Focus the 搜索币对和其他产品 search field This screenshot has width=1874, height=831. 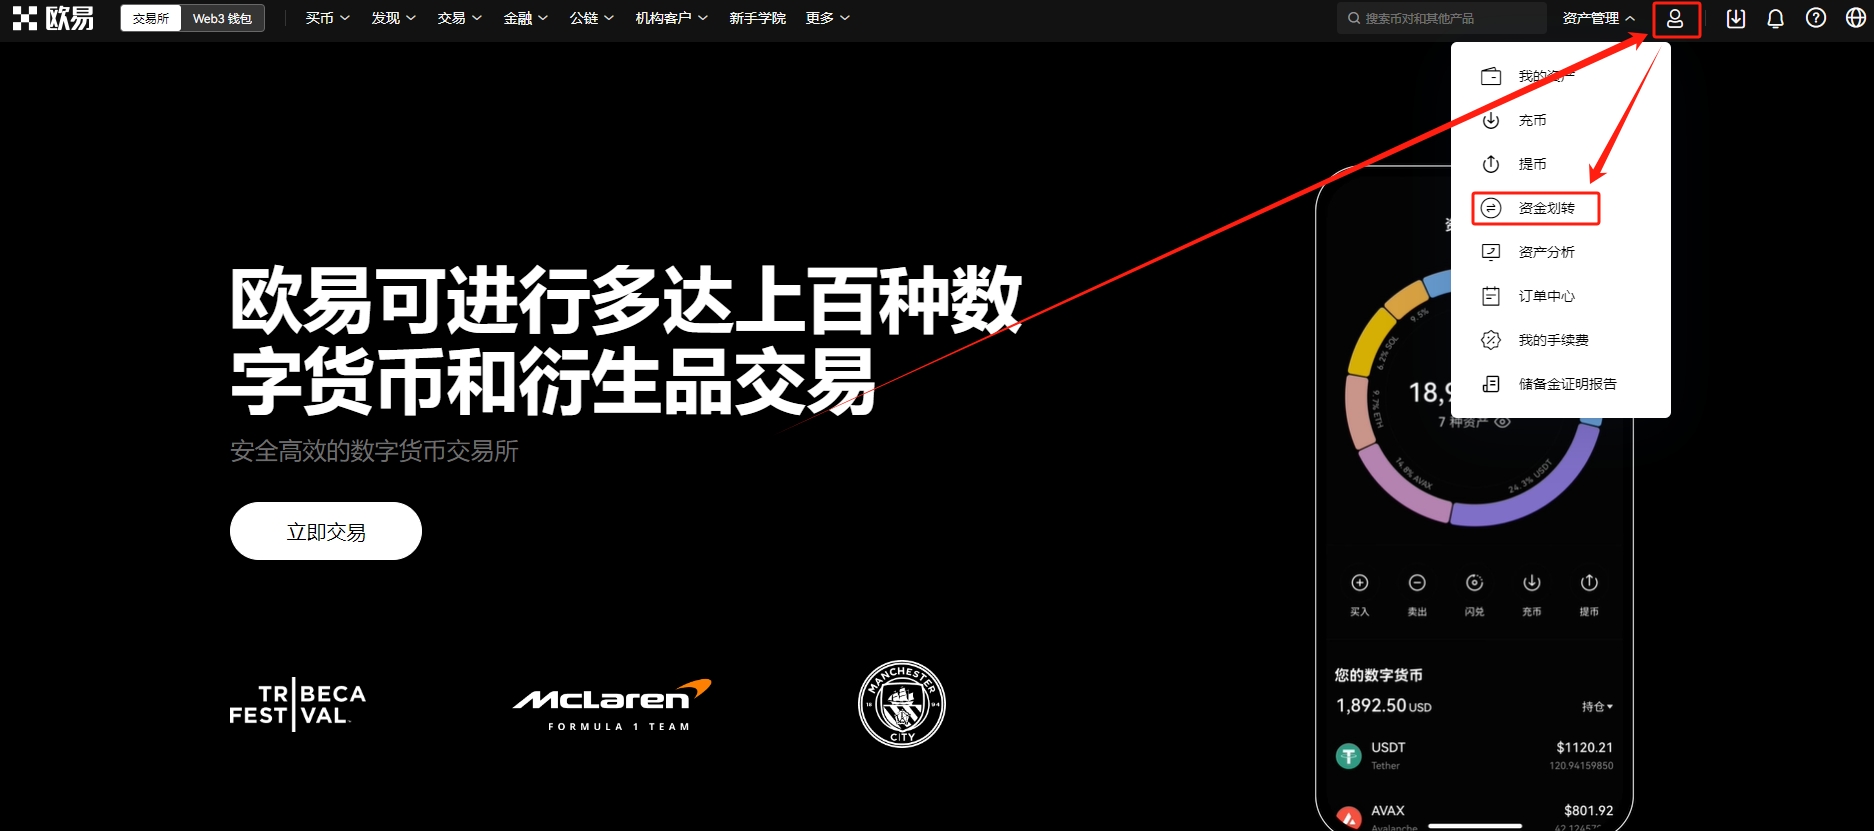[1442, 18]
